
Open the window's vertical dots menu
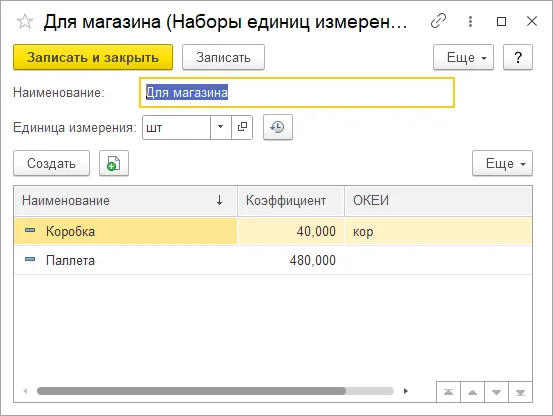[x=470, y=22]
